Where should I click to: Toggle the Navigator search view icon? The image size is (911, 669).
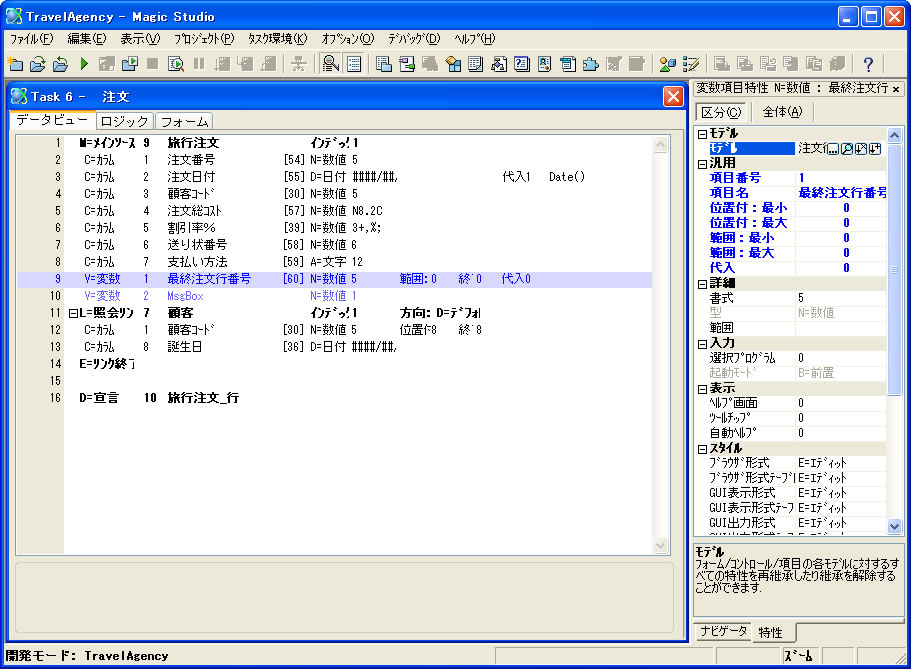click(331, 63)
